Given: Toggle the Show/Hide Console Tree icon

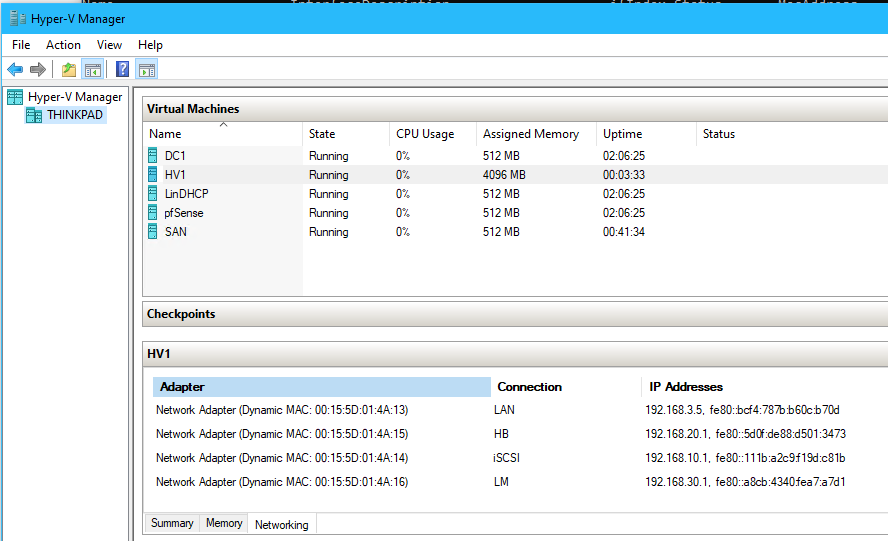Looking at the screenshot, I should click(x=92, y=70).
